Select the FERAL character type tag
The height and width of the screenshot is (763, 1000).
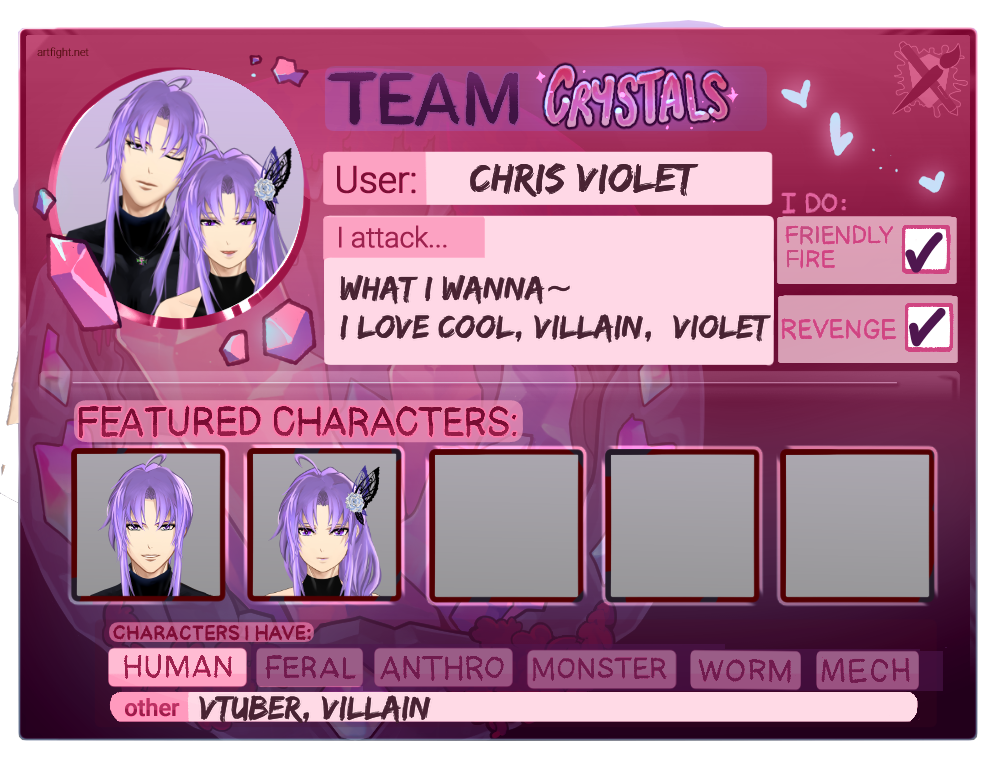tap(309, 668)
